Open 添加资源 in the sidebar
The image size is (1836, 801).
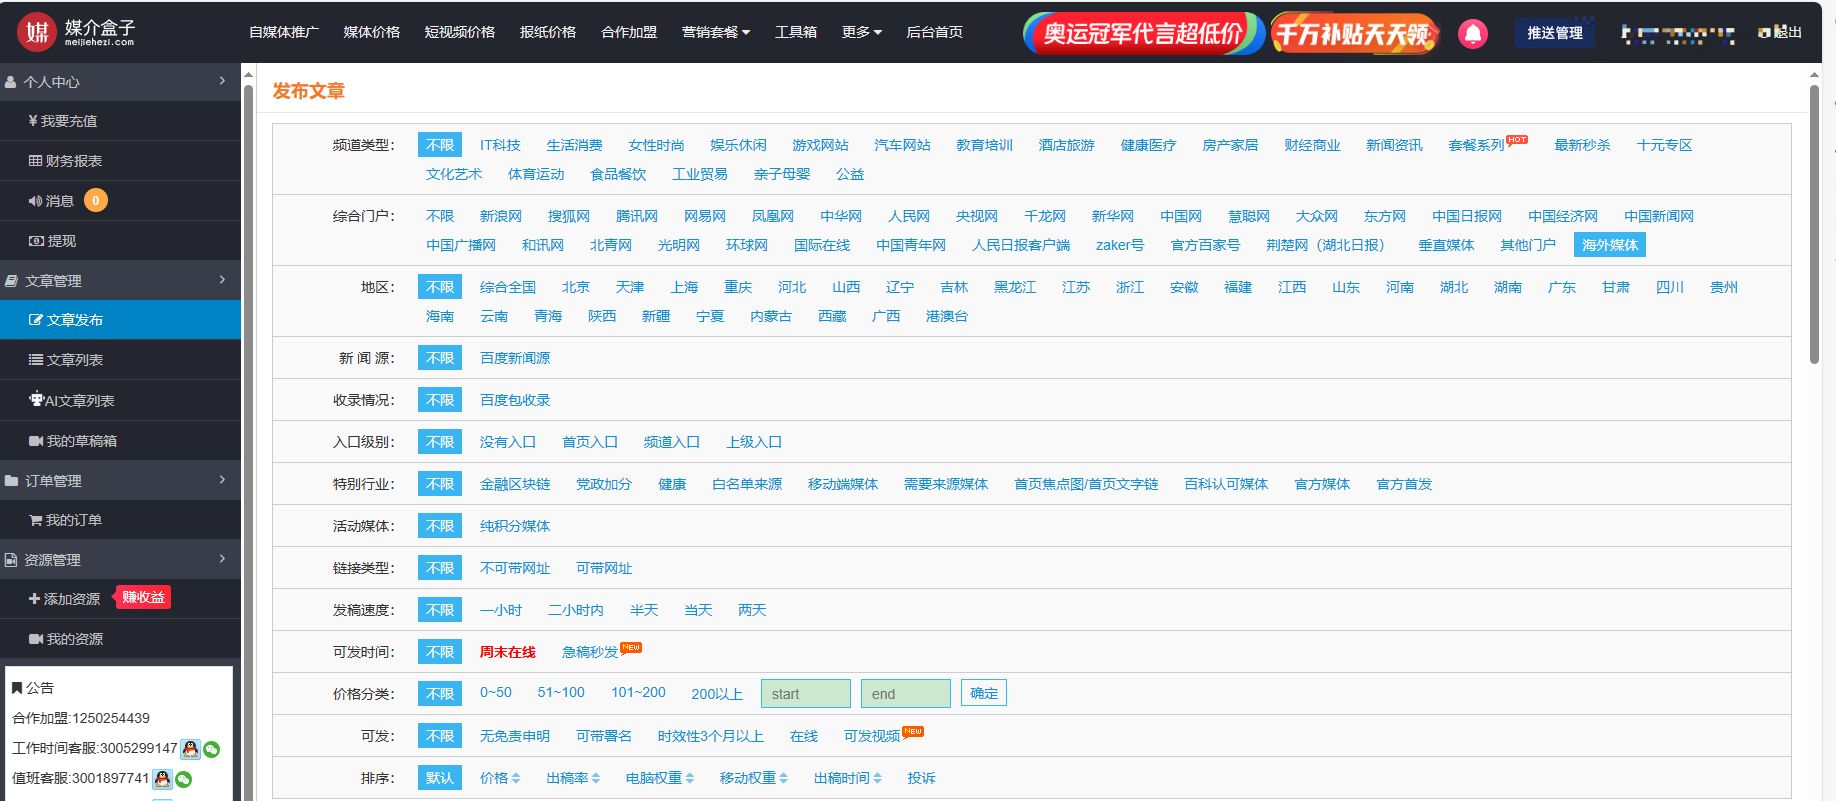(65, 599)
